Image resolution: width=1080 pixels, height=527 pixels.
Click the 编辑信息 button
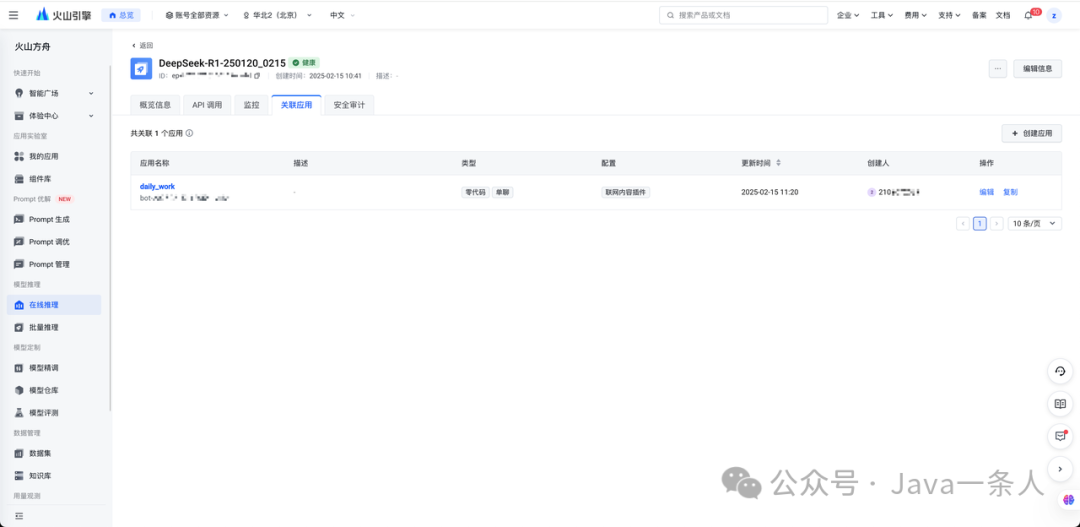[1037, 68]
